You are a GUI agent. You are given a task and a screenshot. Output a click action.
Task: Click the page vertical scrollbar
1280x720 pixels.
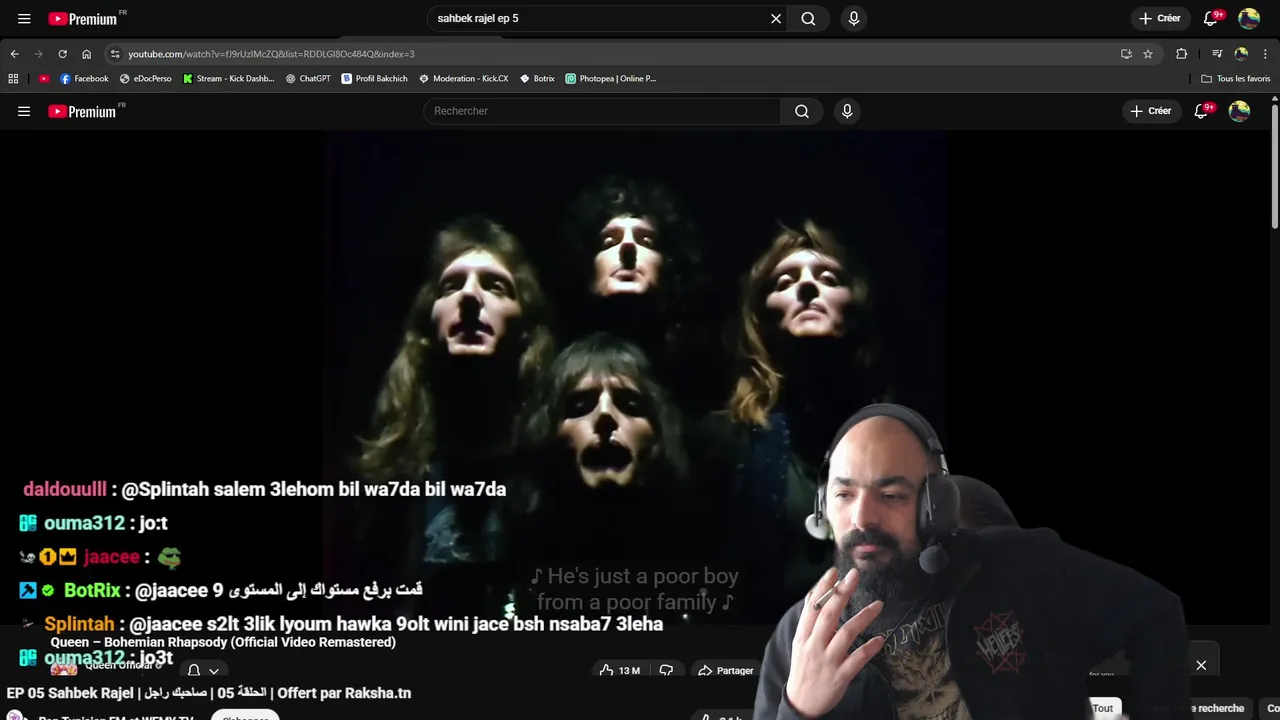[1275, 165]
